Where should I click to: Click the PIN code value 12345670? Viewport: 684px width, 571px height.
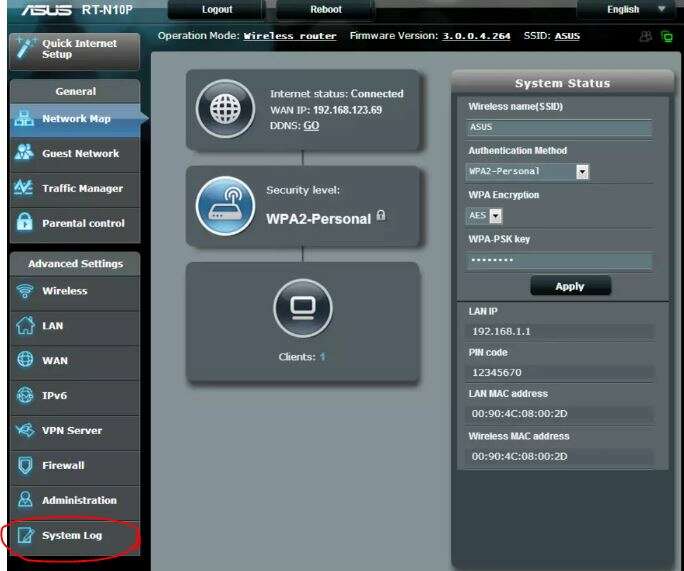[497, 373]
